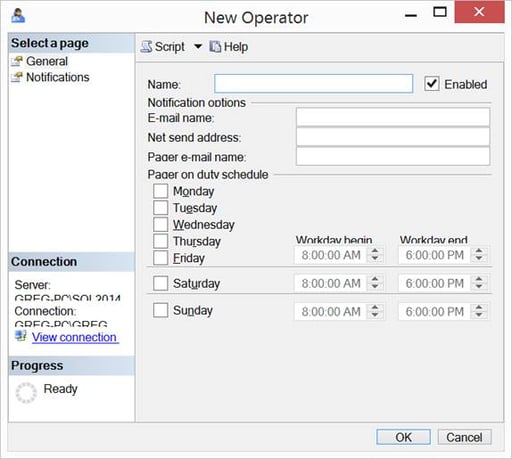Click the Notifications page icon
This screenshot has height=459, width=512.
[x=17, y=77]
